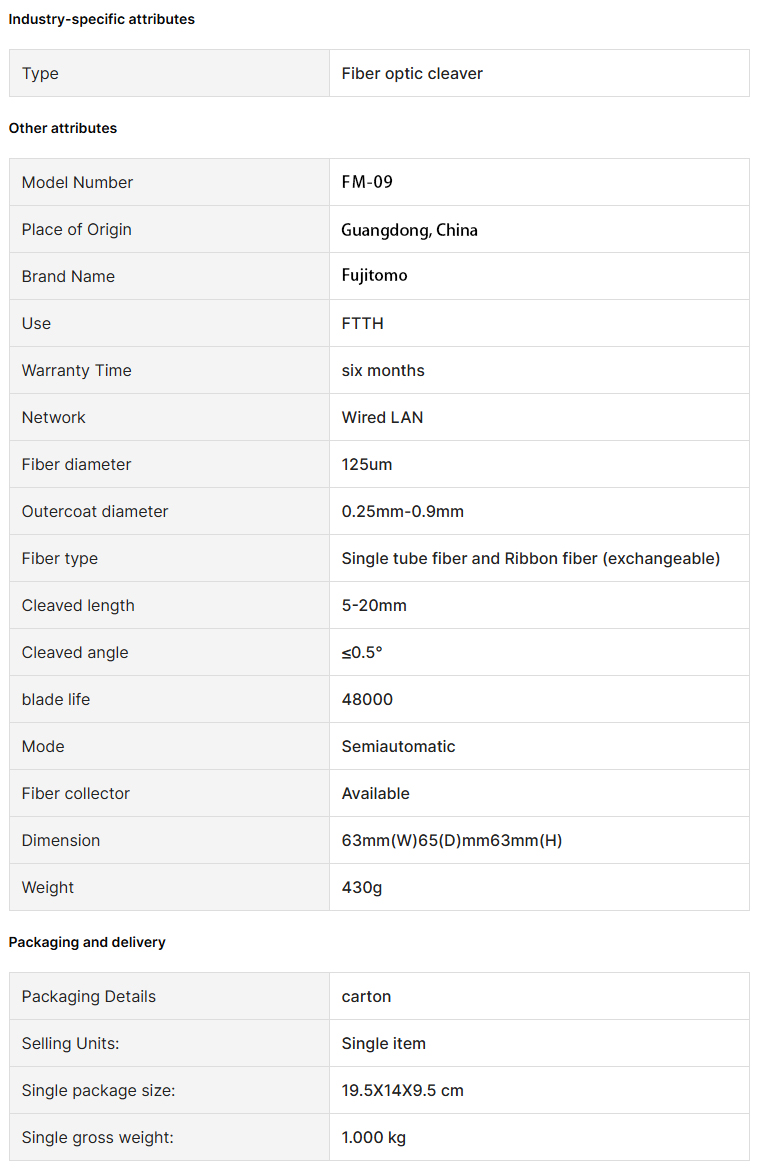Select the 19.5X14X9.5 cm package size
Image resolution: width=757 pixels, height=1169 pixels.
pyautogui.click(x=402, y=1091)
